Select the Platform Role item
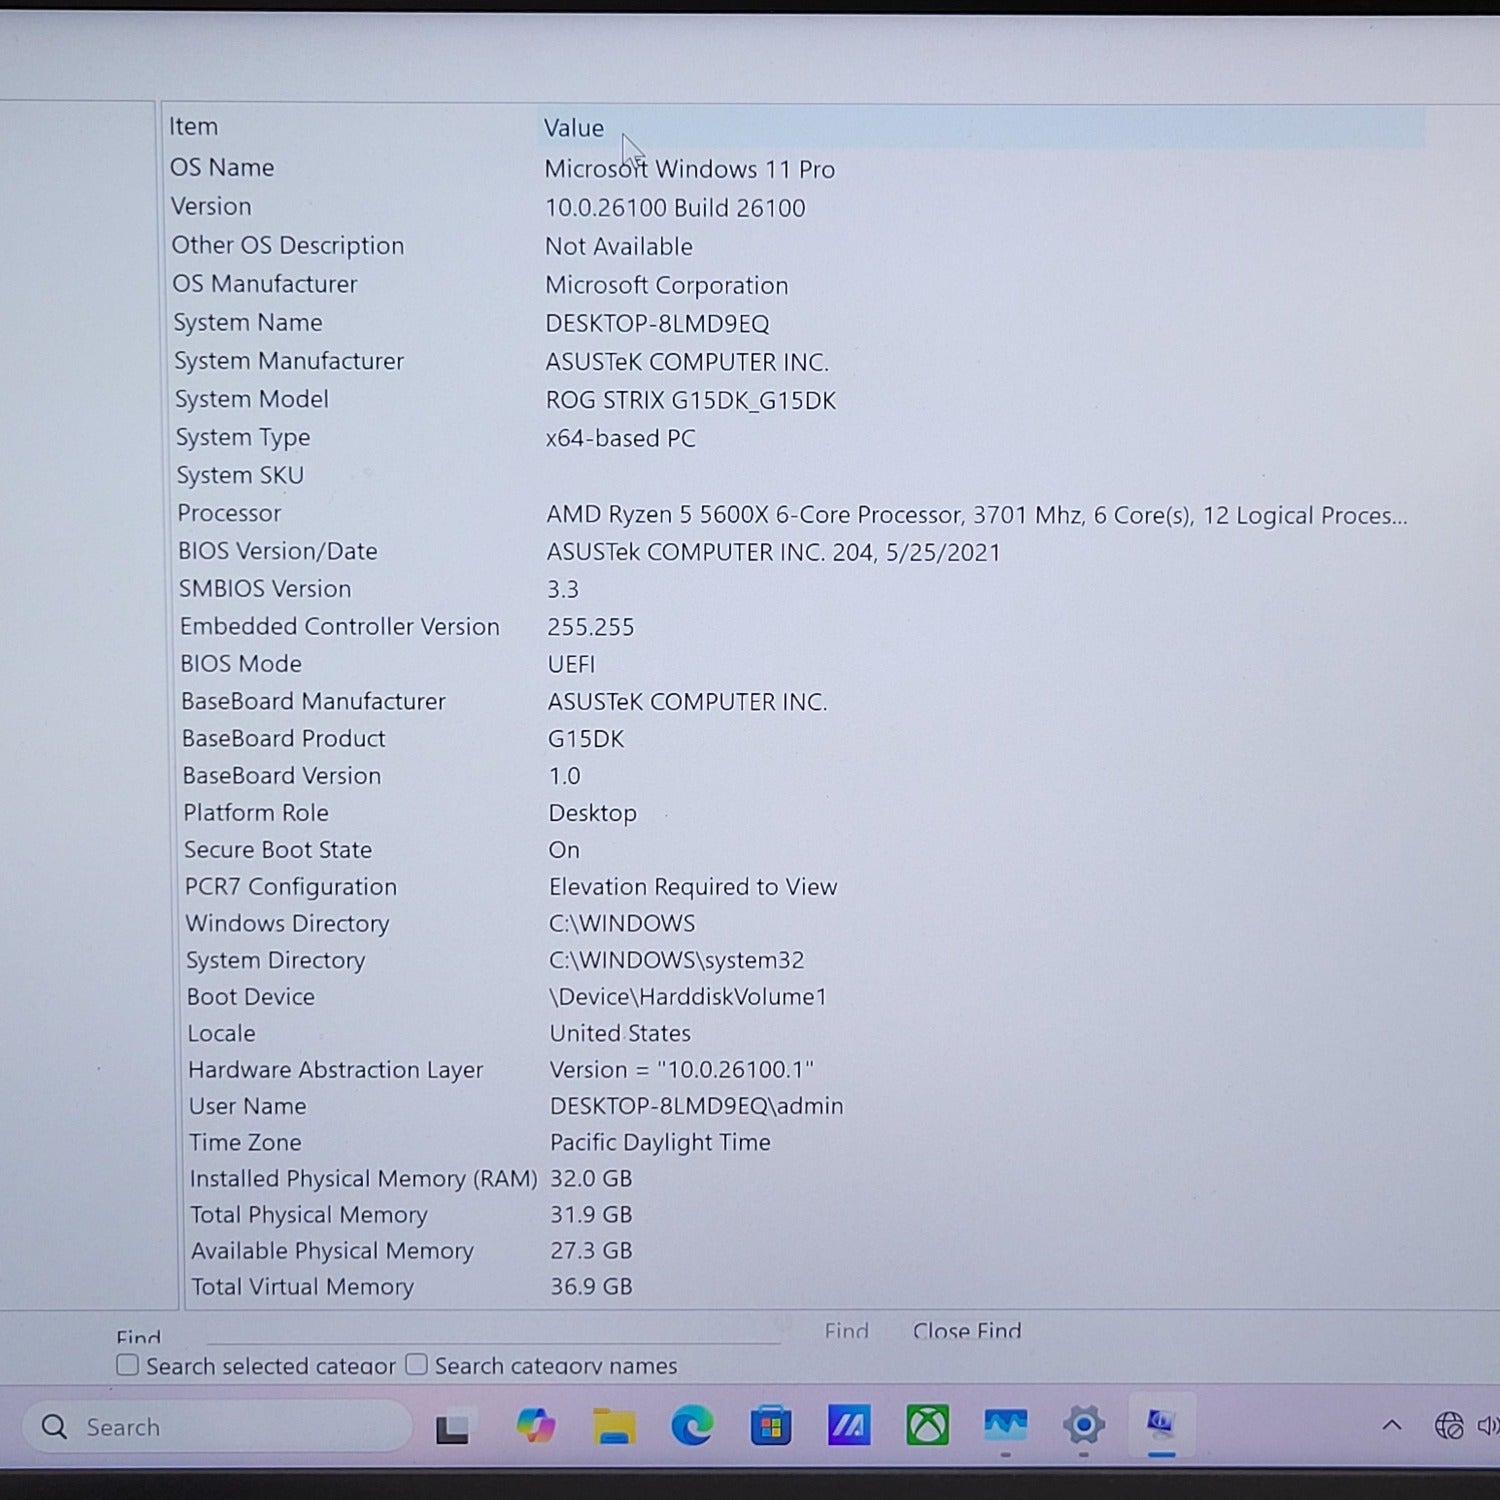This screenshot has height=1500, width=1500. 256,812
